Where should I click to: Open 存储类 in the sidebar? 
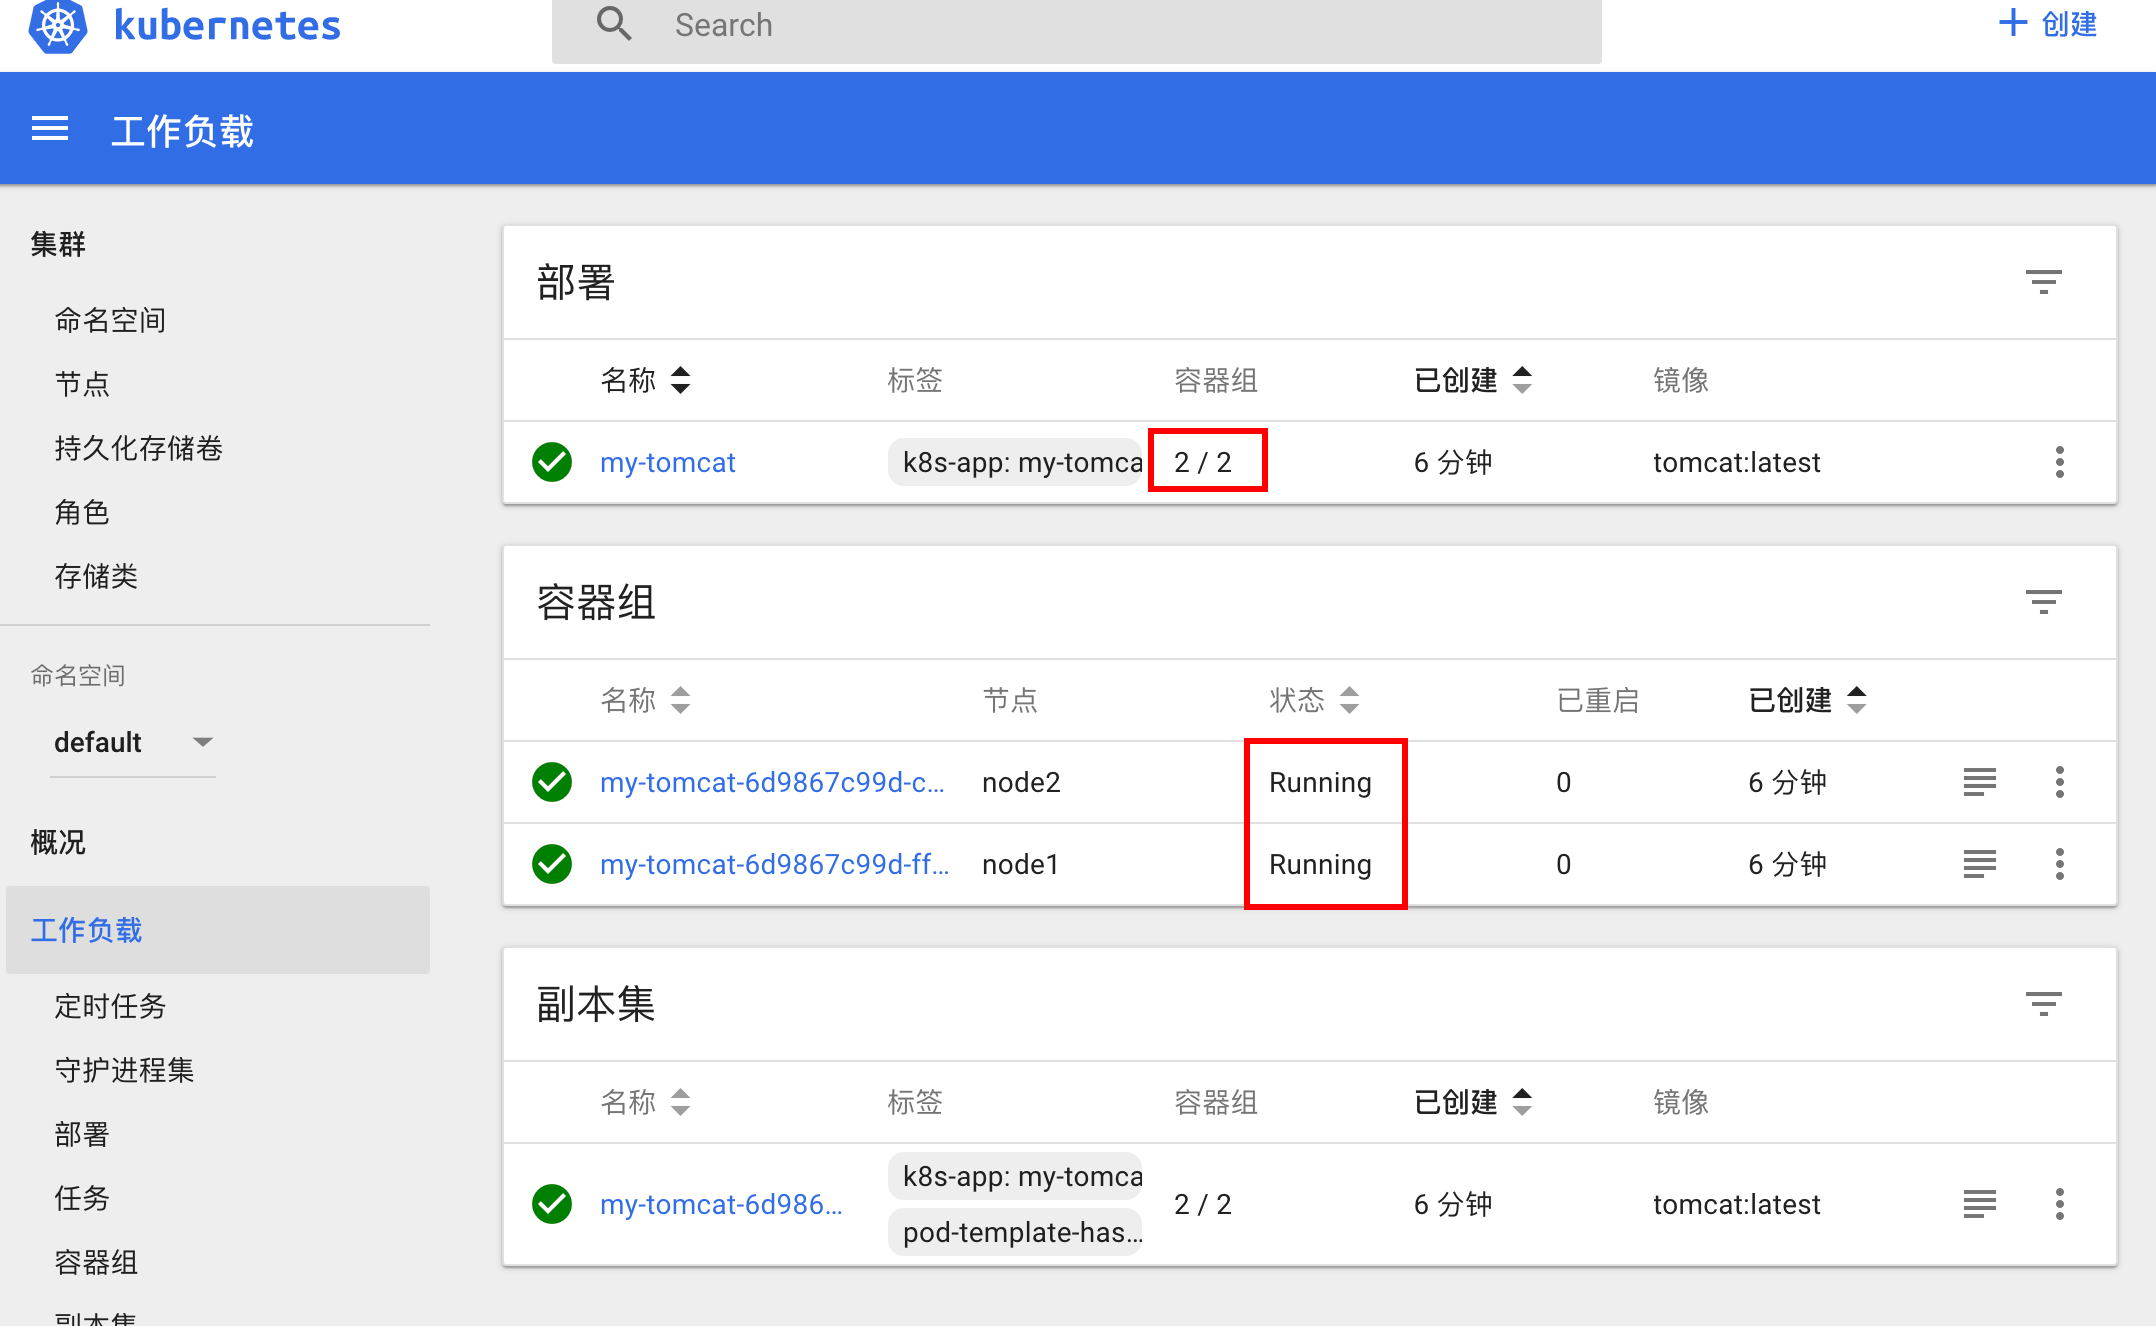[x=96, y=576]
